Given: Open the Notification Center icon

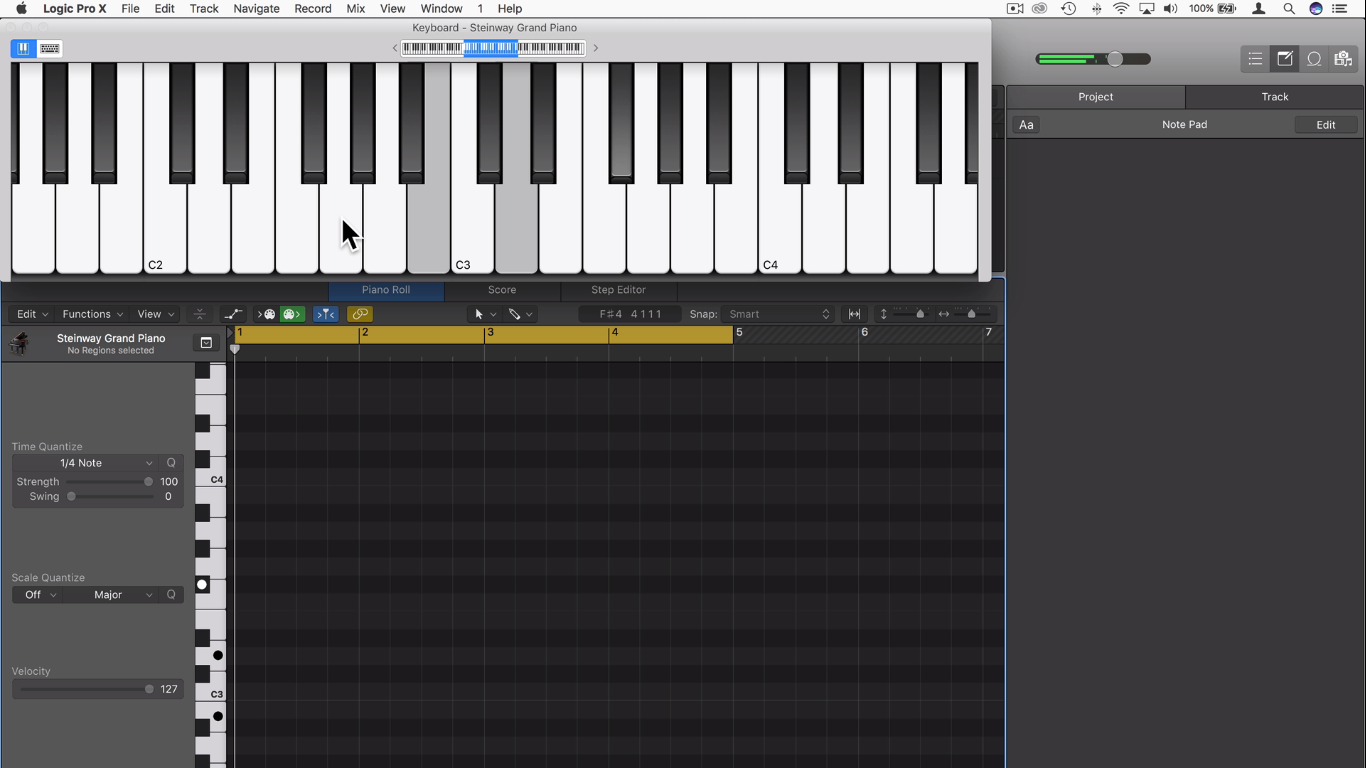Looking at the screenshot, I should pyautogui.click(x=1341, y=9).
